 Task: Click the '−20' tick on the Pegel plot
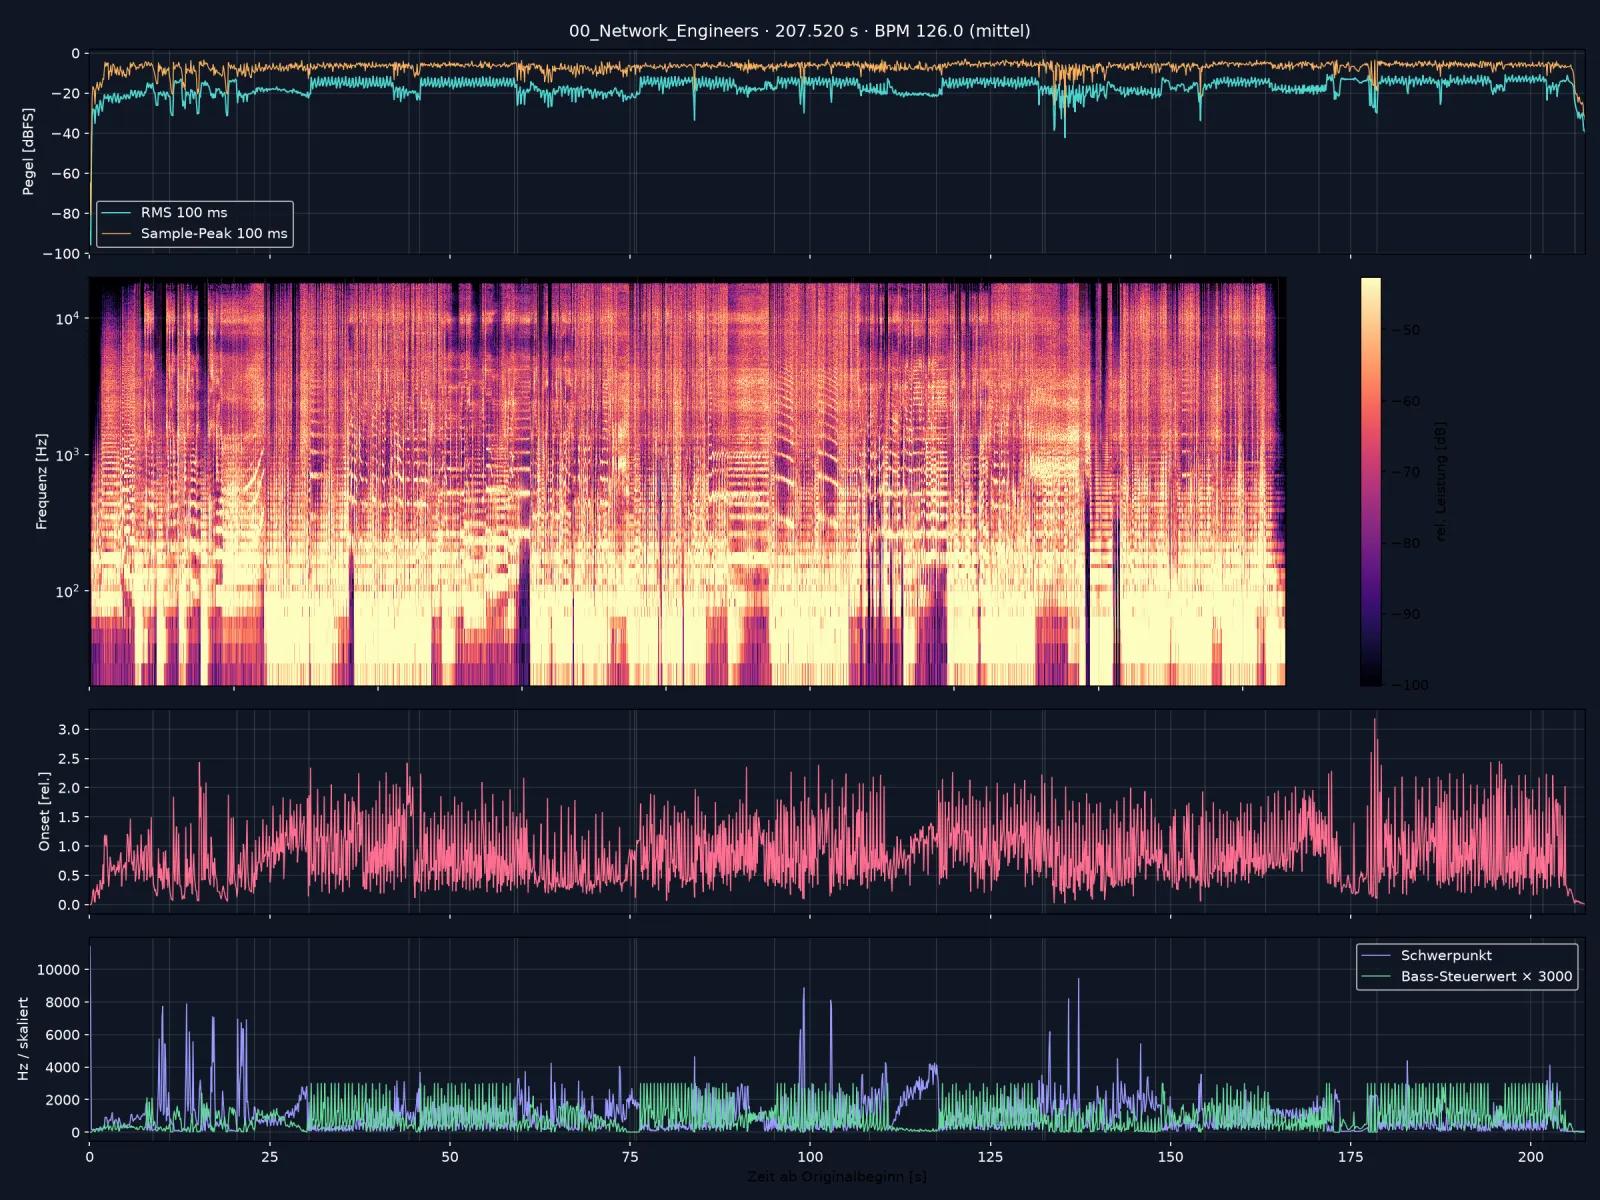65,94
